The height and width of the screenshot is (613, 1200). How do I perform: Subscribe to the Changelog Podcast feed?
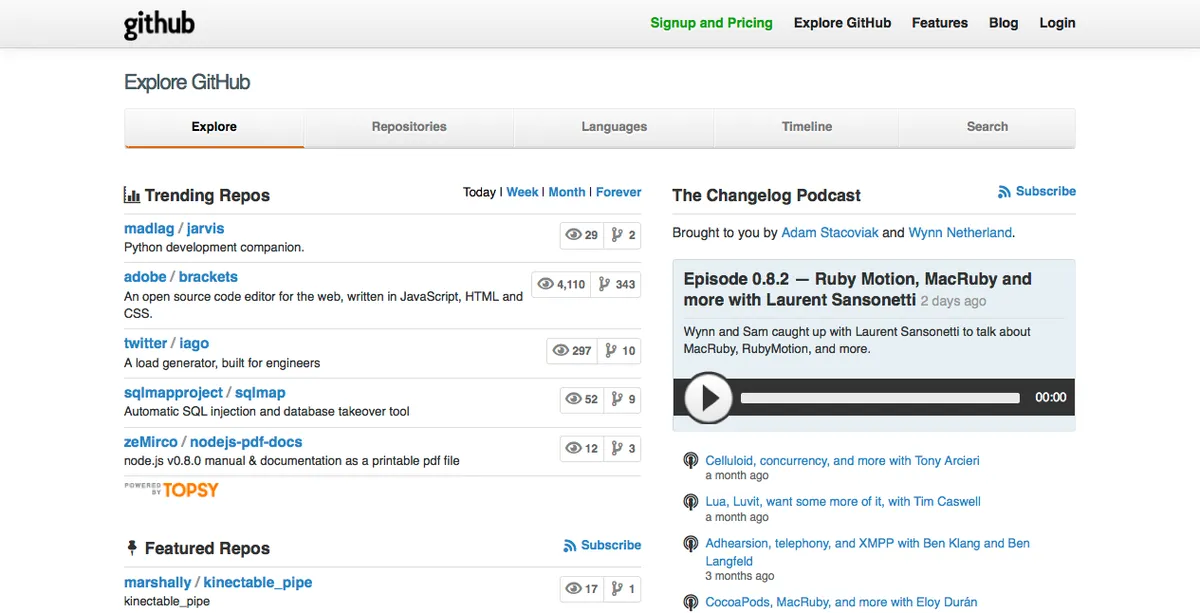[1037, 191]
